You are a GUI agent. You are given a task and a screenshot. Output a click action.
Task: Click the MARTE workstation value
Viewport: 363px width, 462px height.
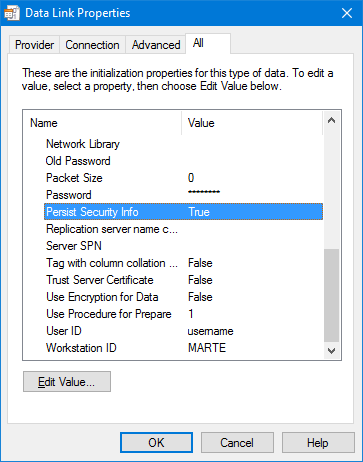click(207, 348)
